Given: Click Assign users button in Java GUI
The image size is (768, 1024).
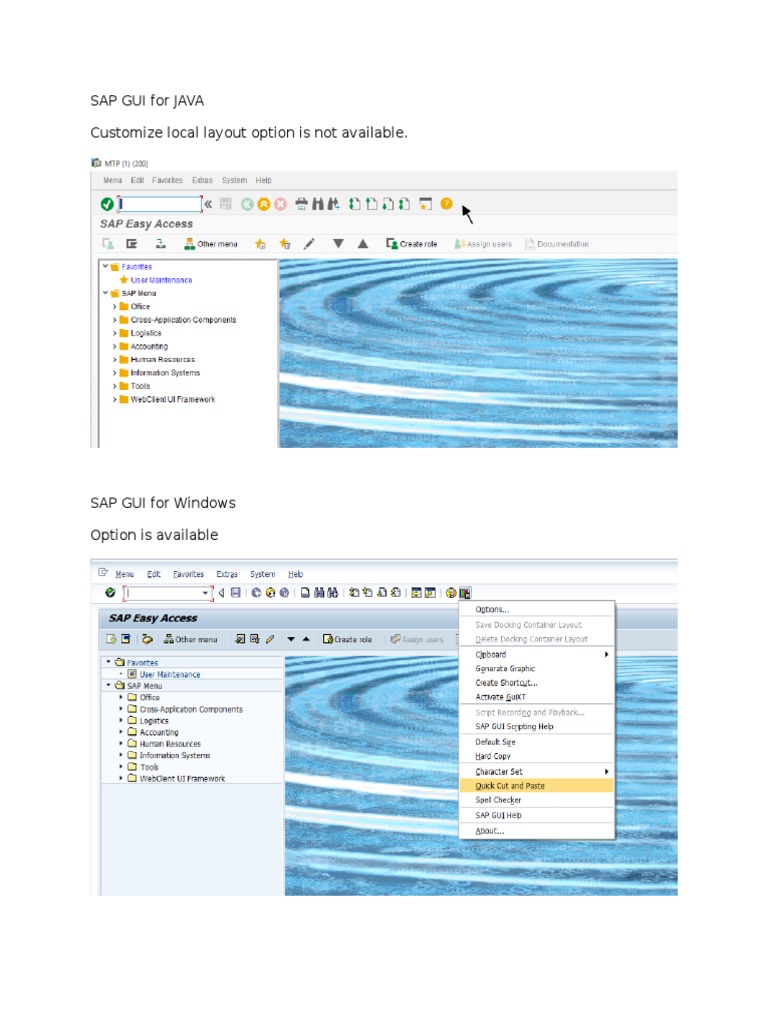Looking at the screenshot, I should pyautogui.click(x=483, y=244).
